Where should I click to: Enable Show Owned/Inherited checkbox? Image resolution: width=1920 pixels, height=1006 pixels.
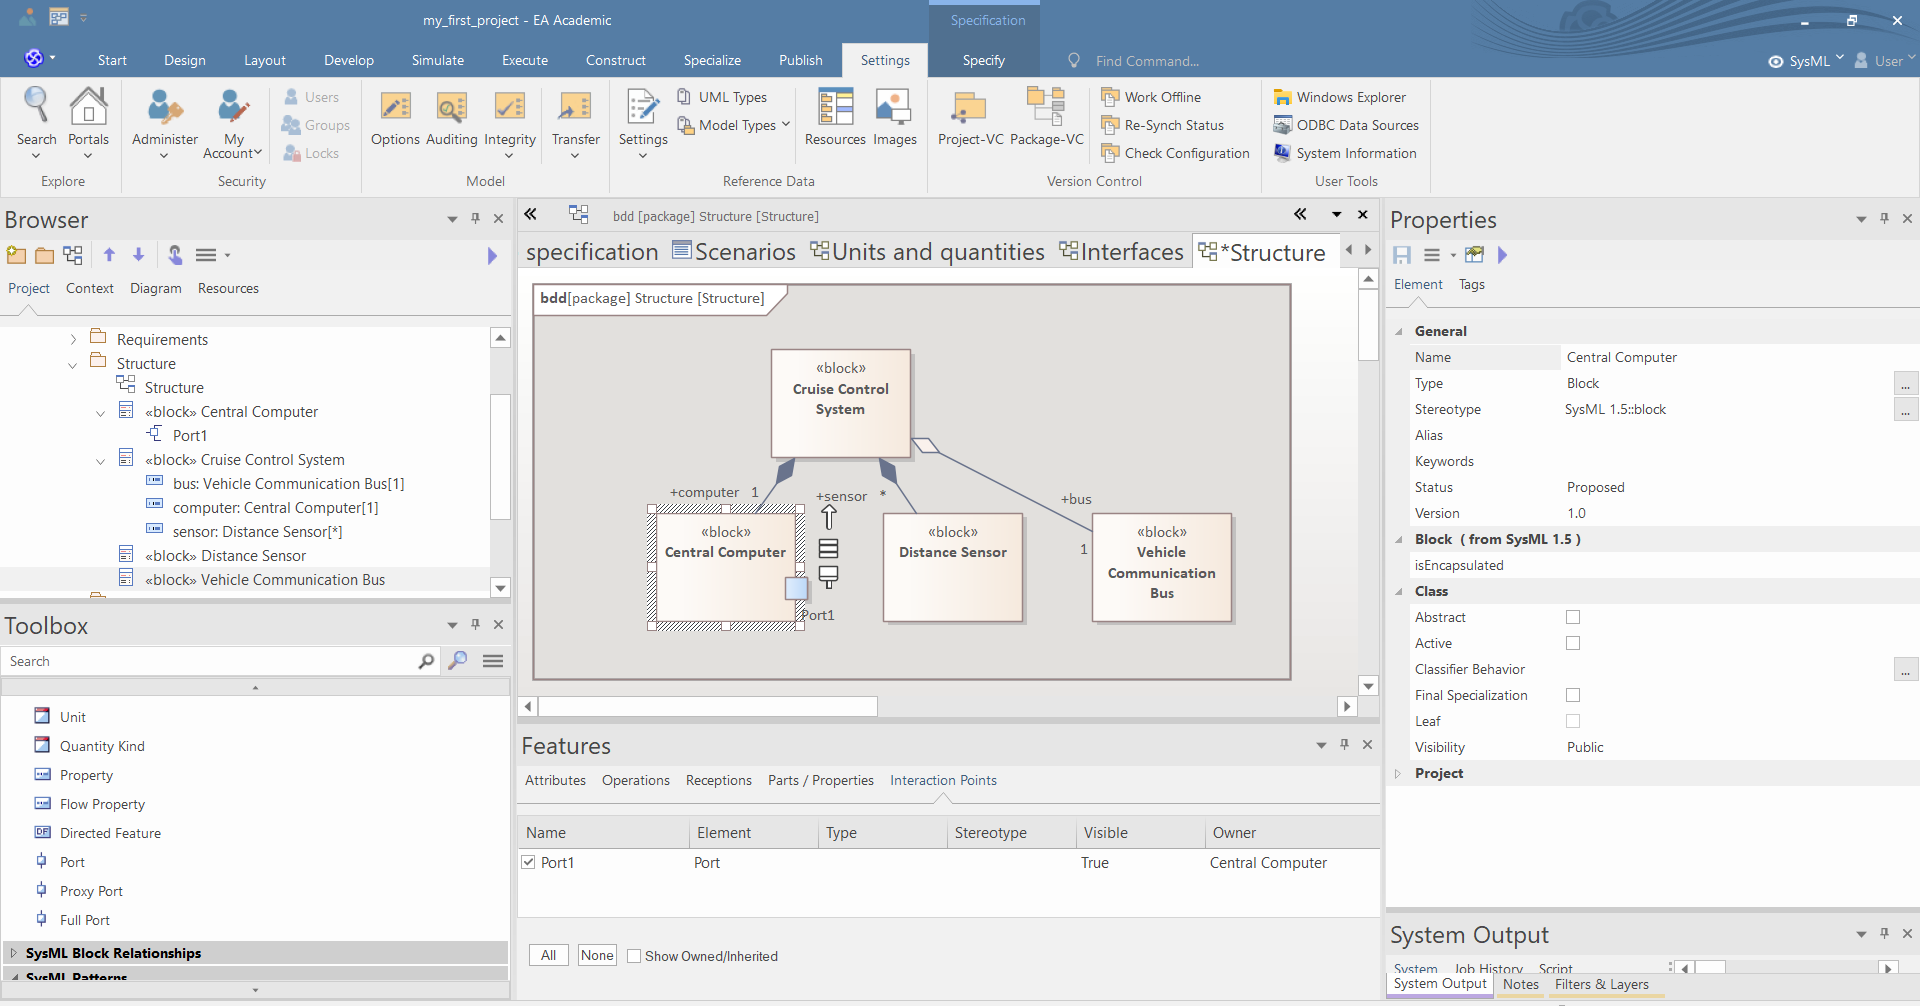[634, 956]
